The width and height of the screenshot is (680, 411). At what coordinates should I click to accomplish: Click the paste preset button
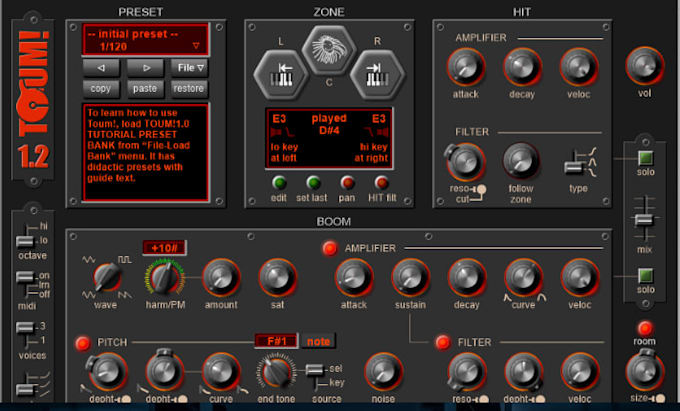146,88
